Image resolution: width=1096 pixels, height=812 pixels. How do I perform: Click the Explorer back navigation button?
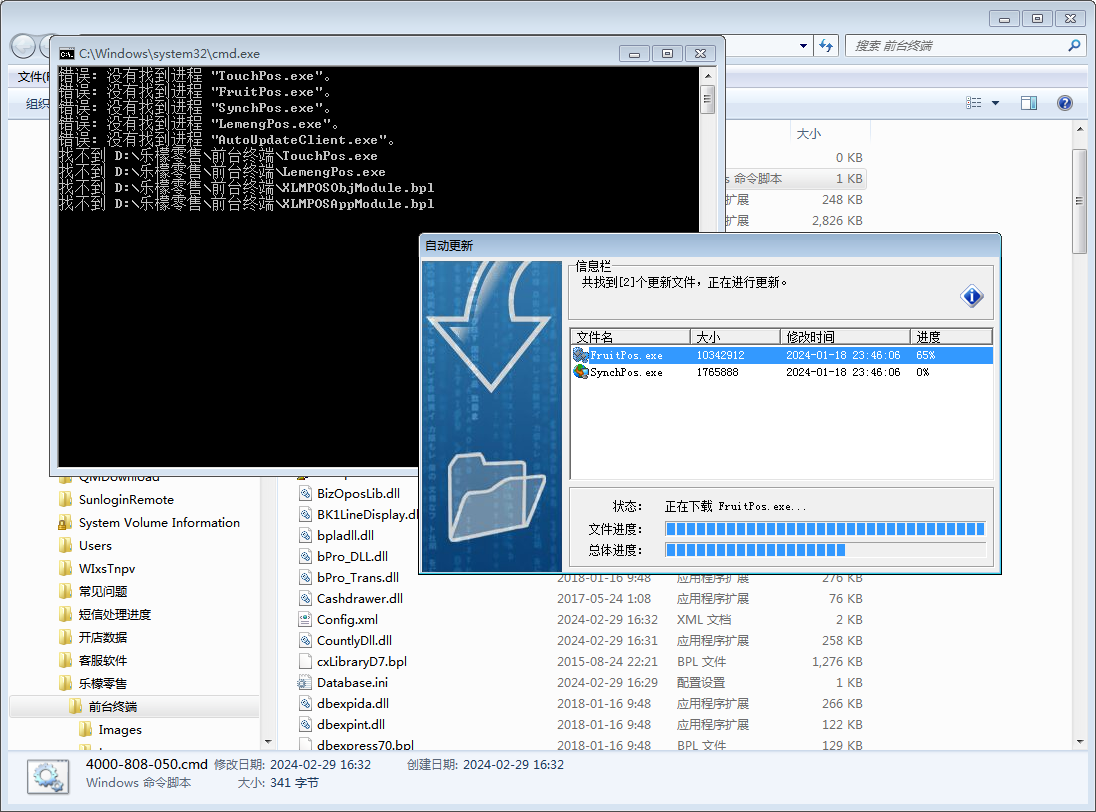click(23, 46)
